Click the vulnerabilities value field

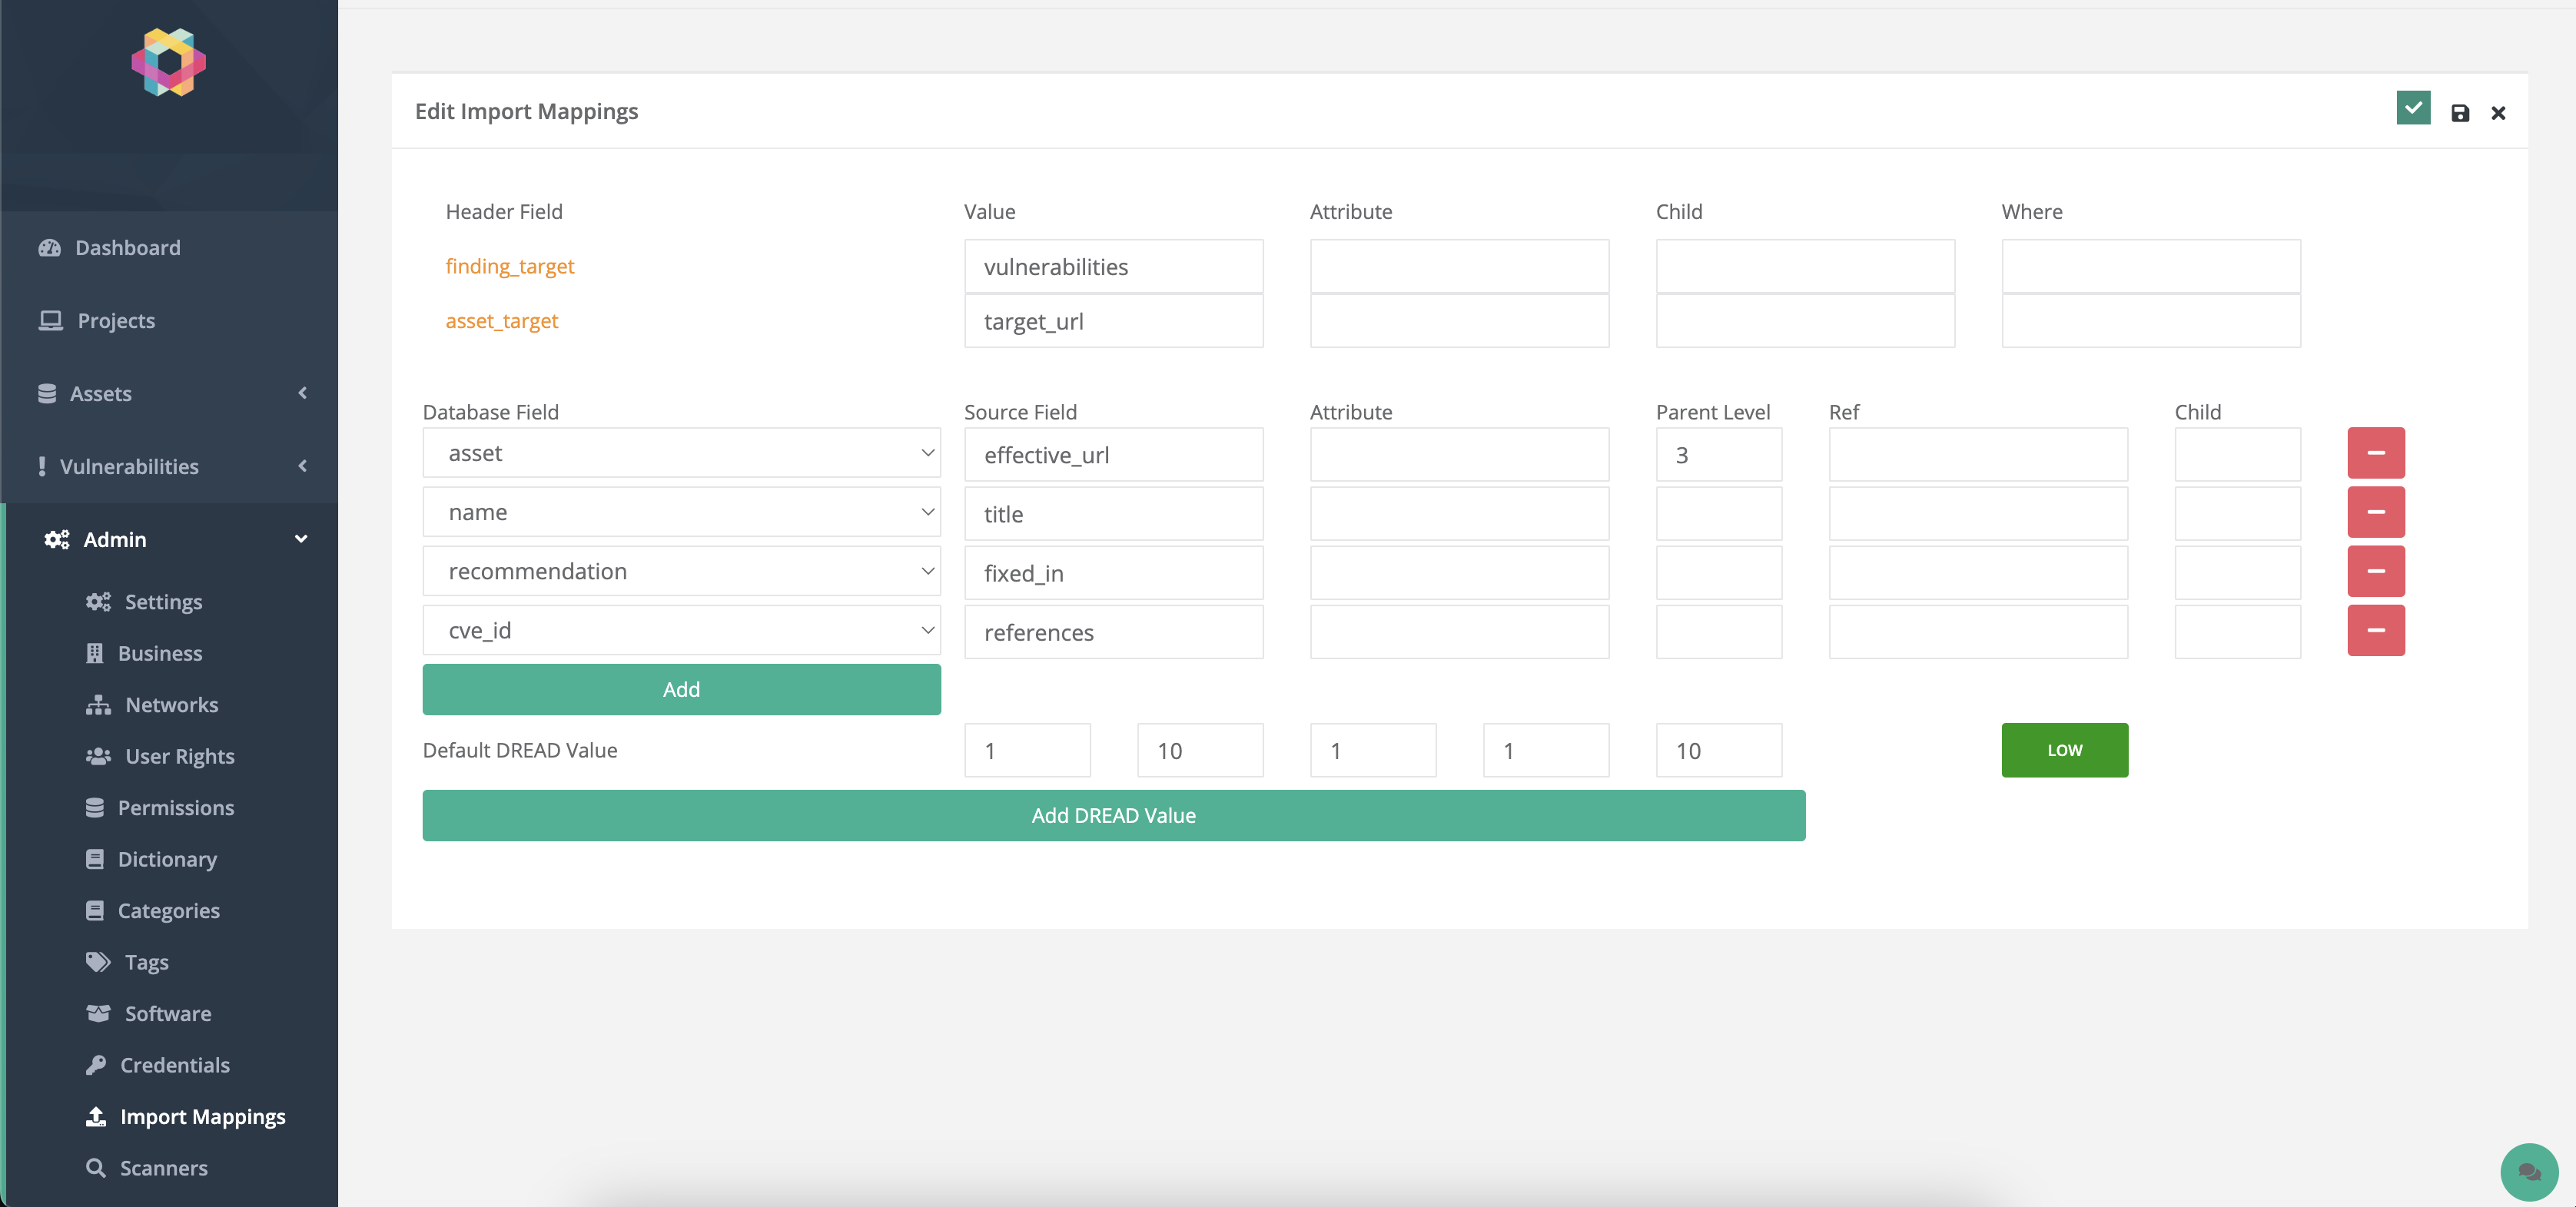click(x=1113, y=266)
